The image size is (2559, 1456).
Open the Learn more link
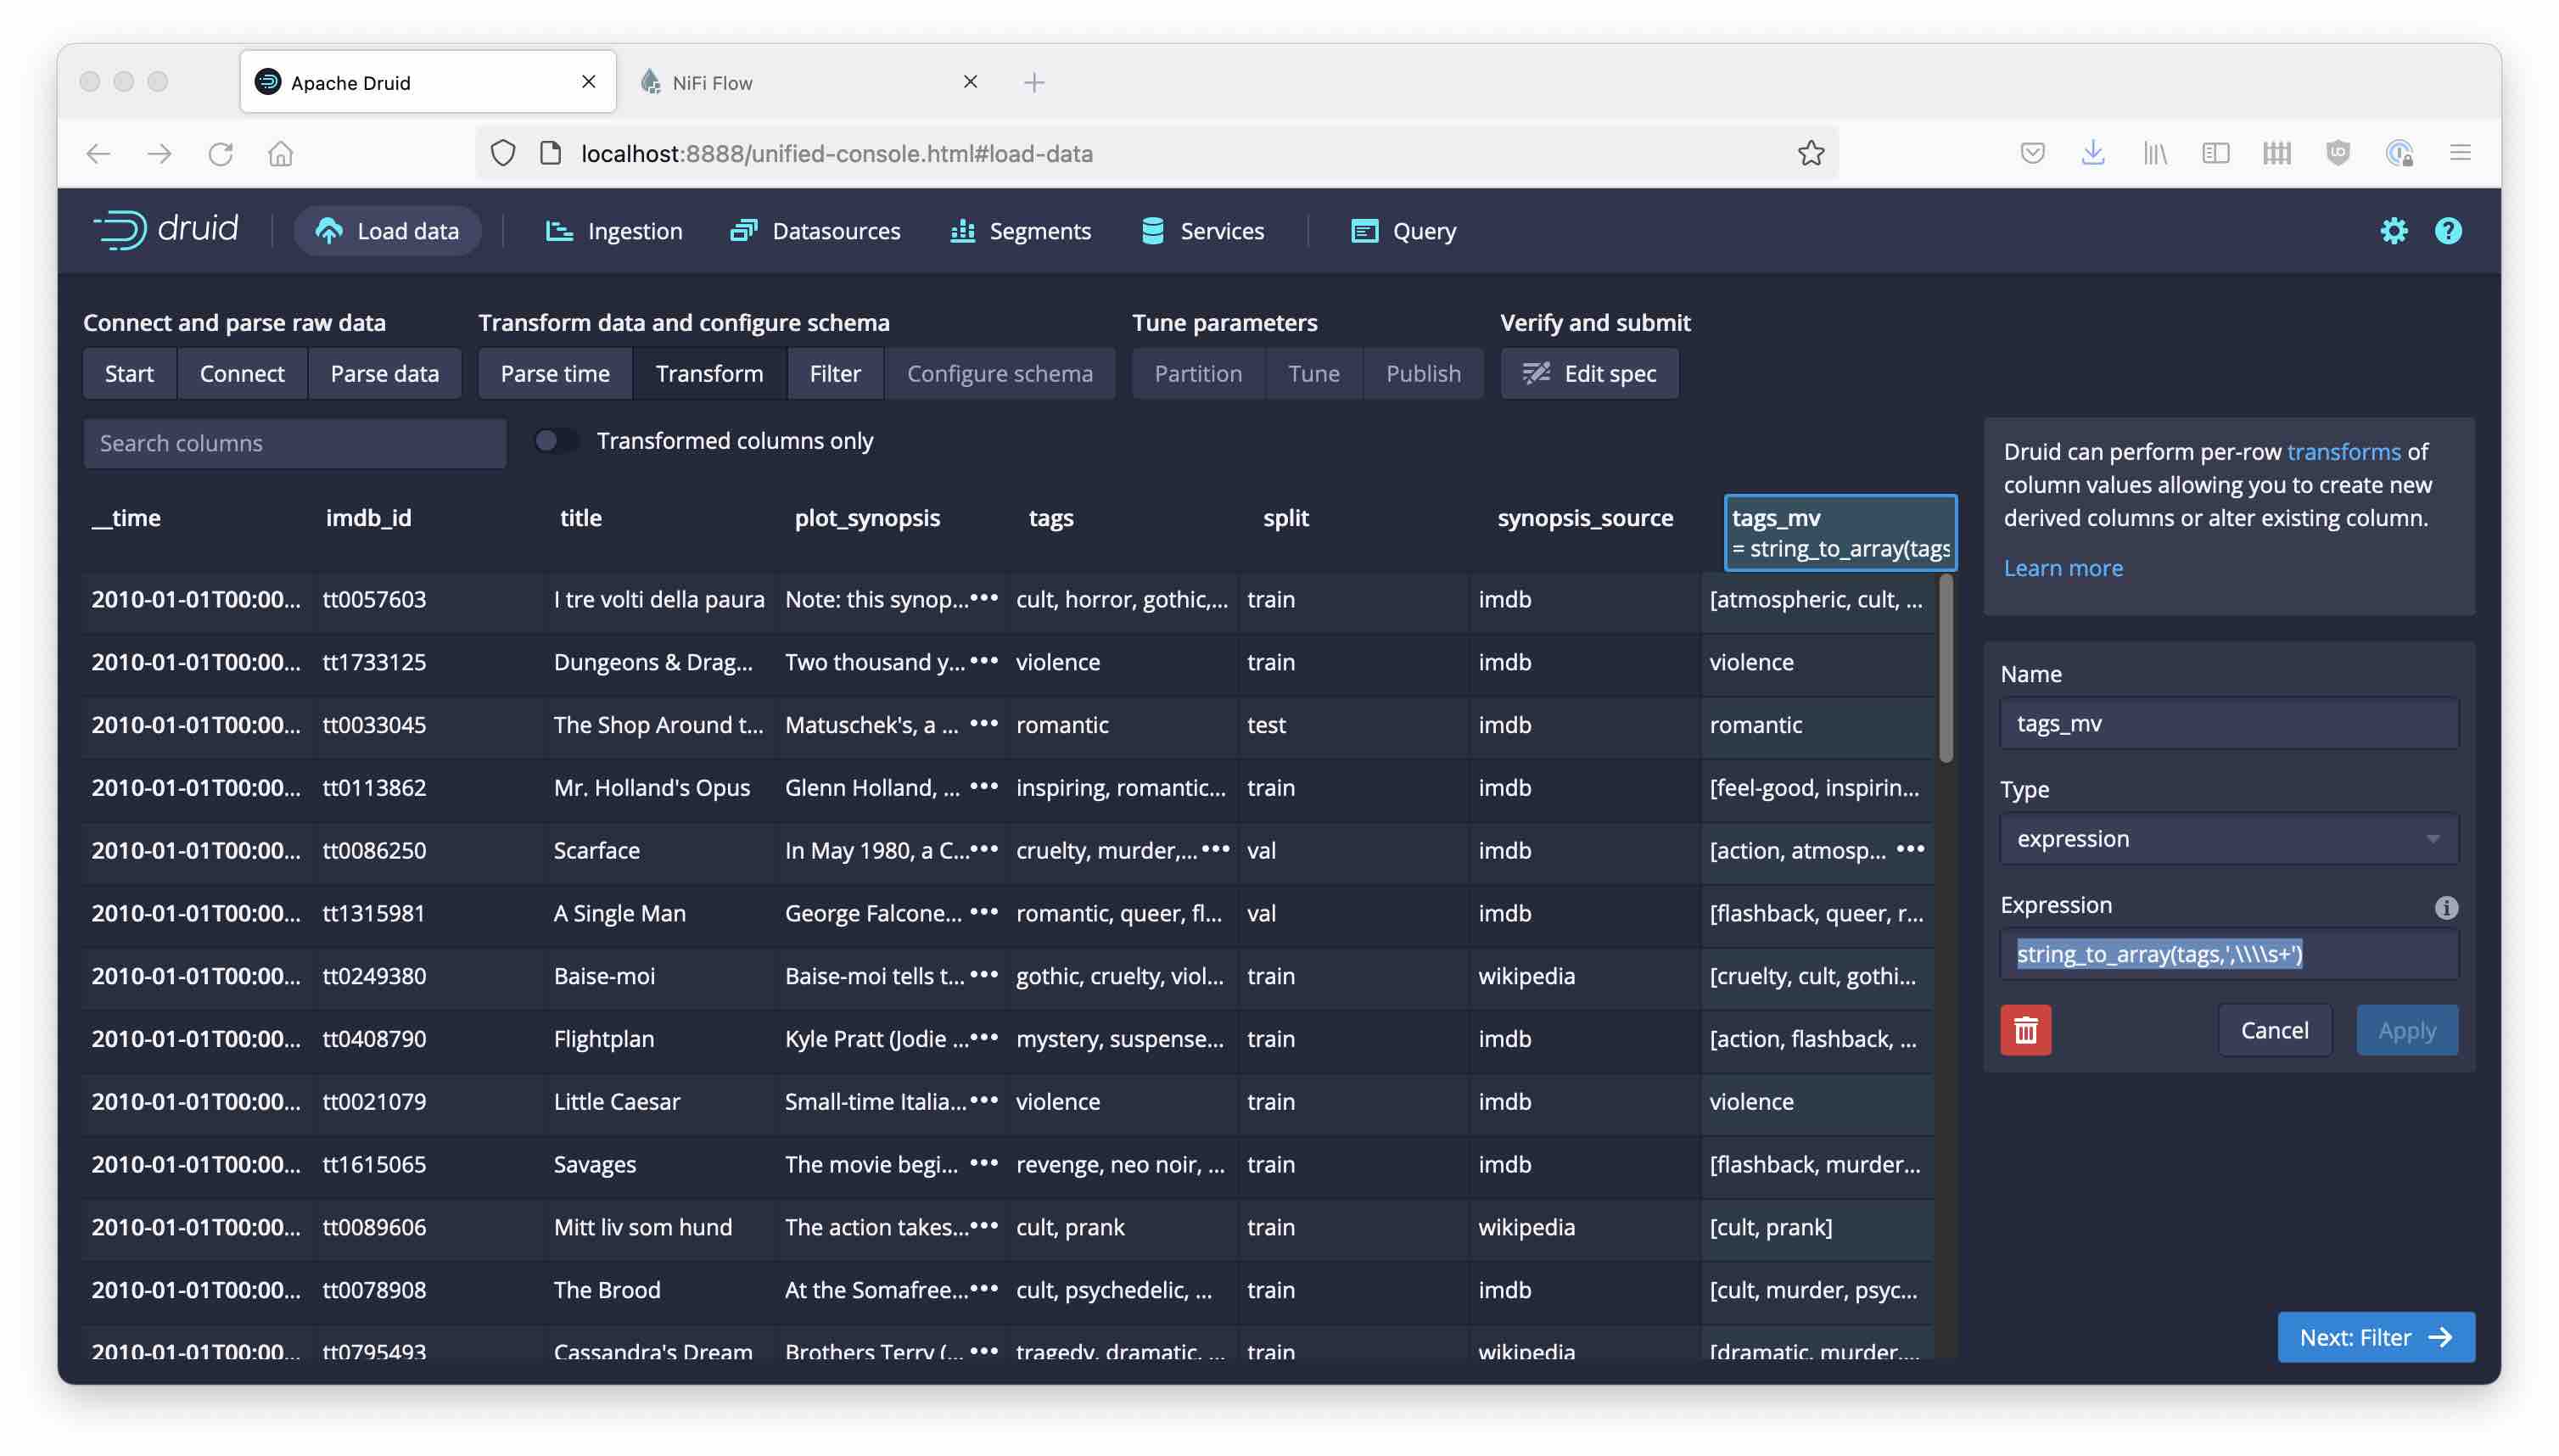pyautogui.click(x=2062, y=568)
